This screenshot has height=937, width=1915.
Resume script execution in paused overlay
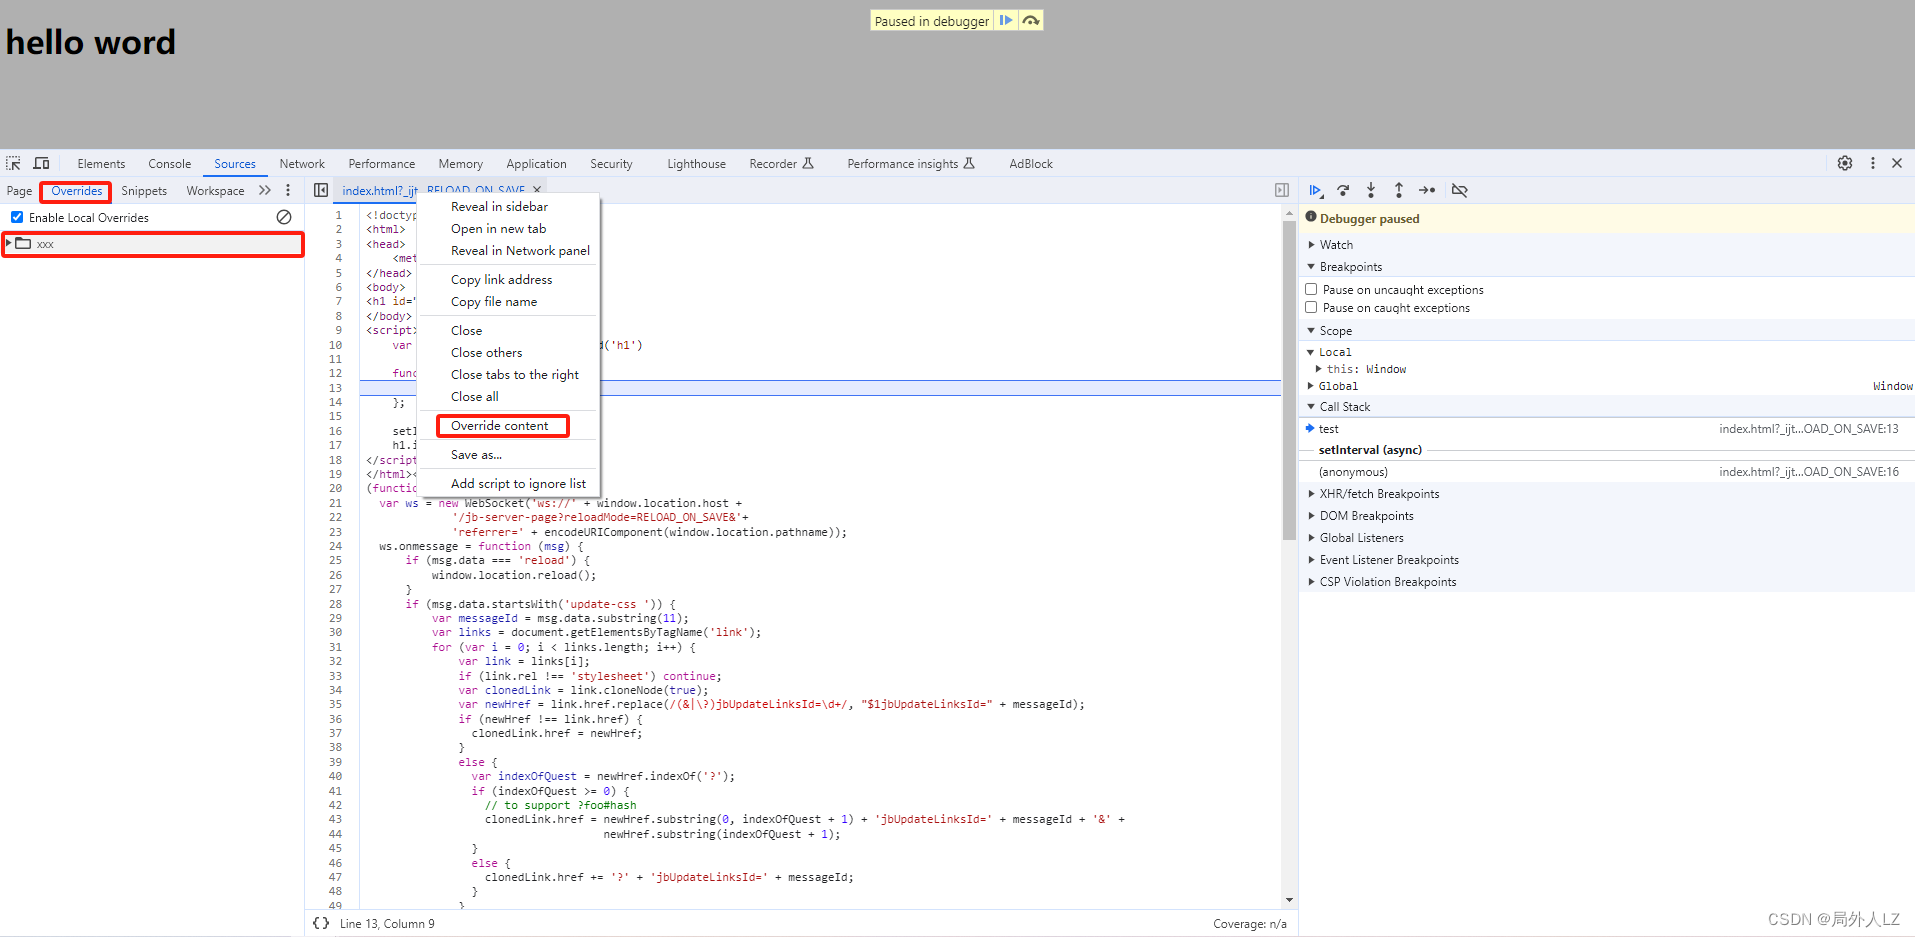[1006, 20]
